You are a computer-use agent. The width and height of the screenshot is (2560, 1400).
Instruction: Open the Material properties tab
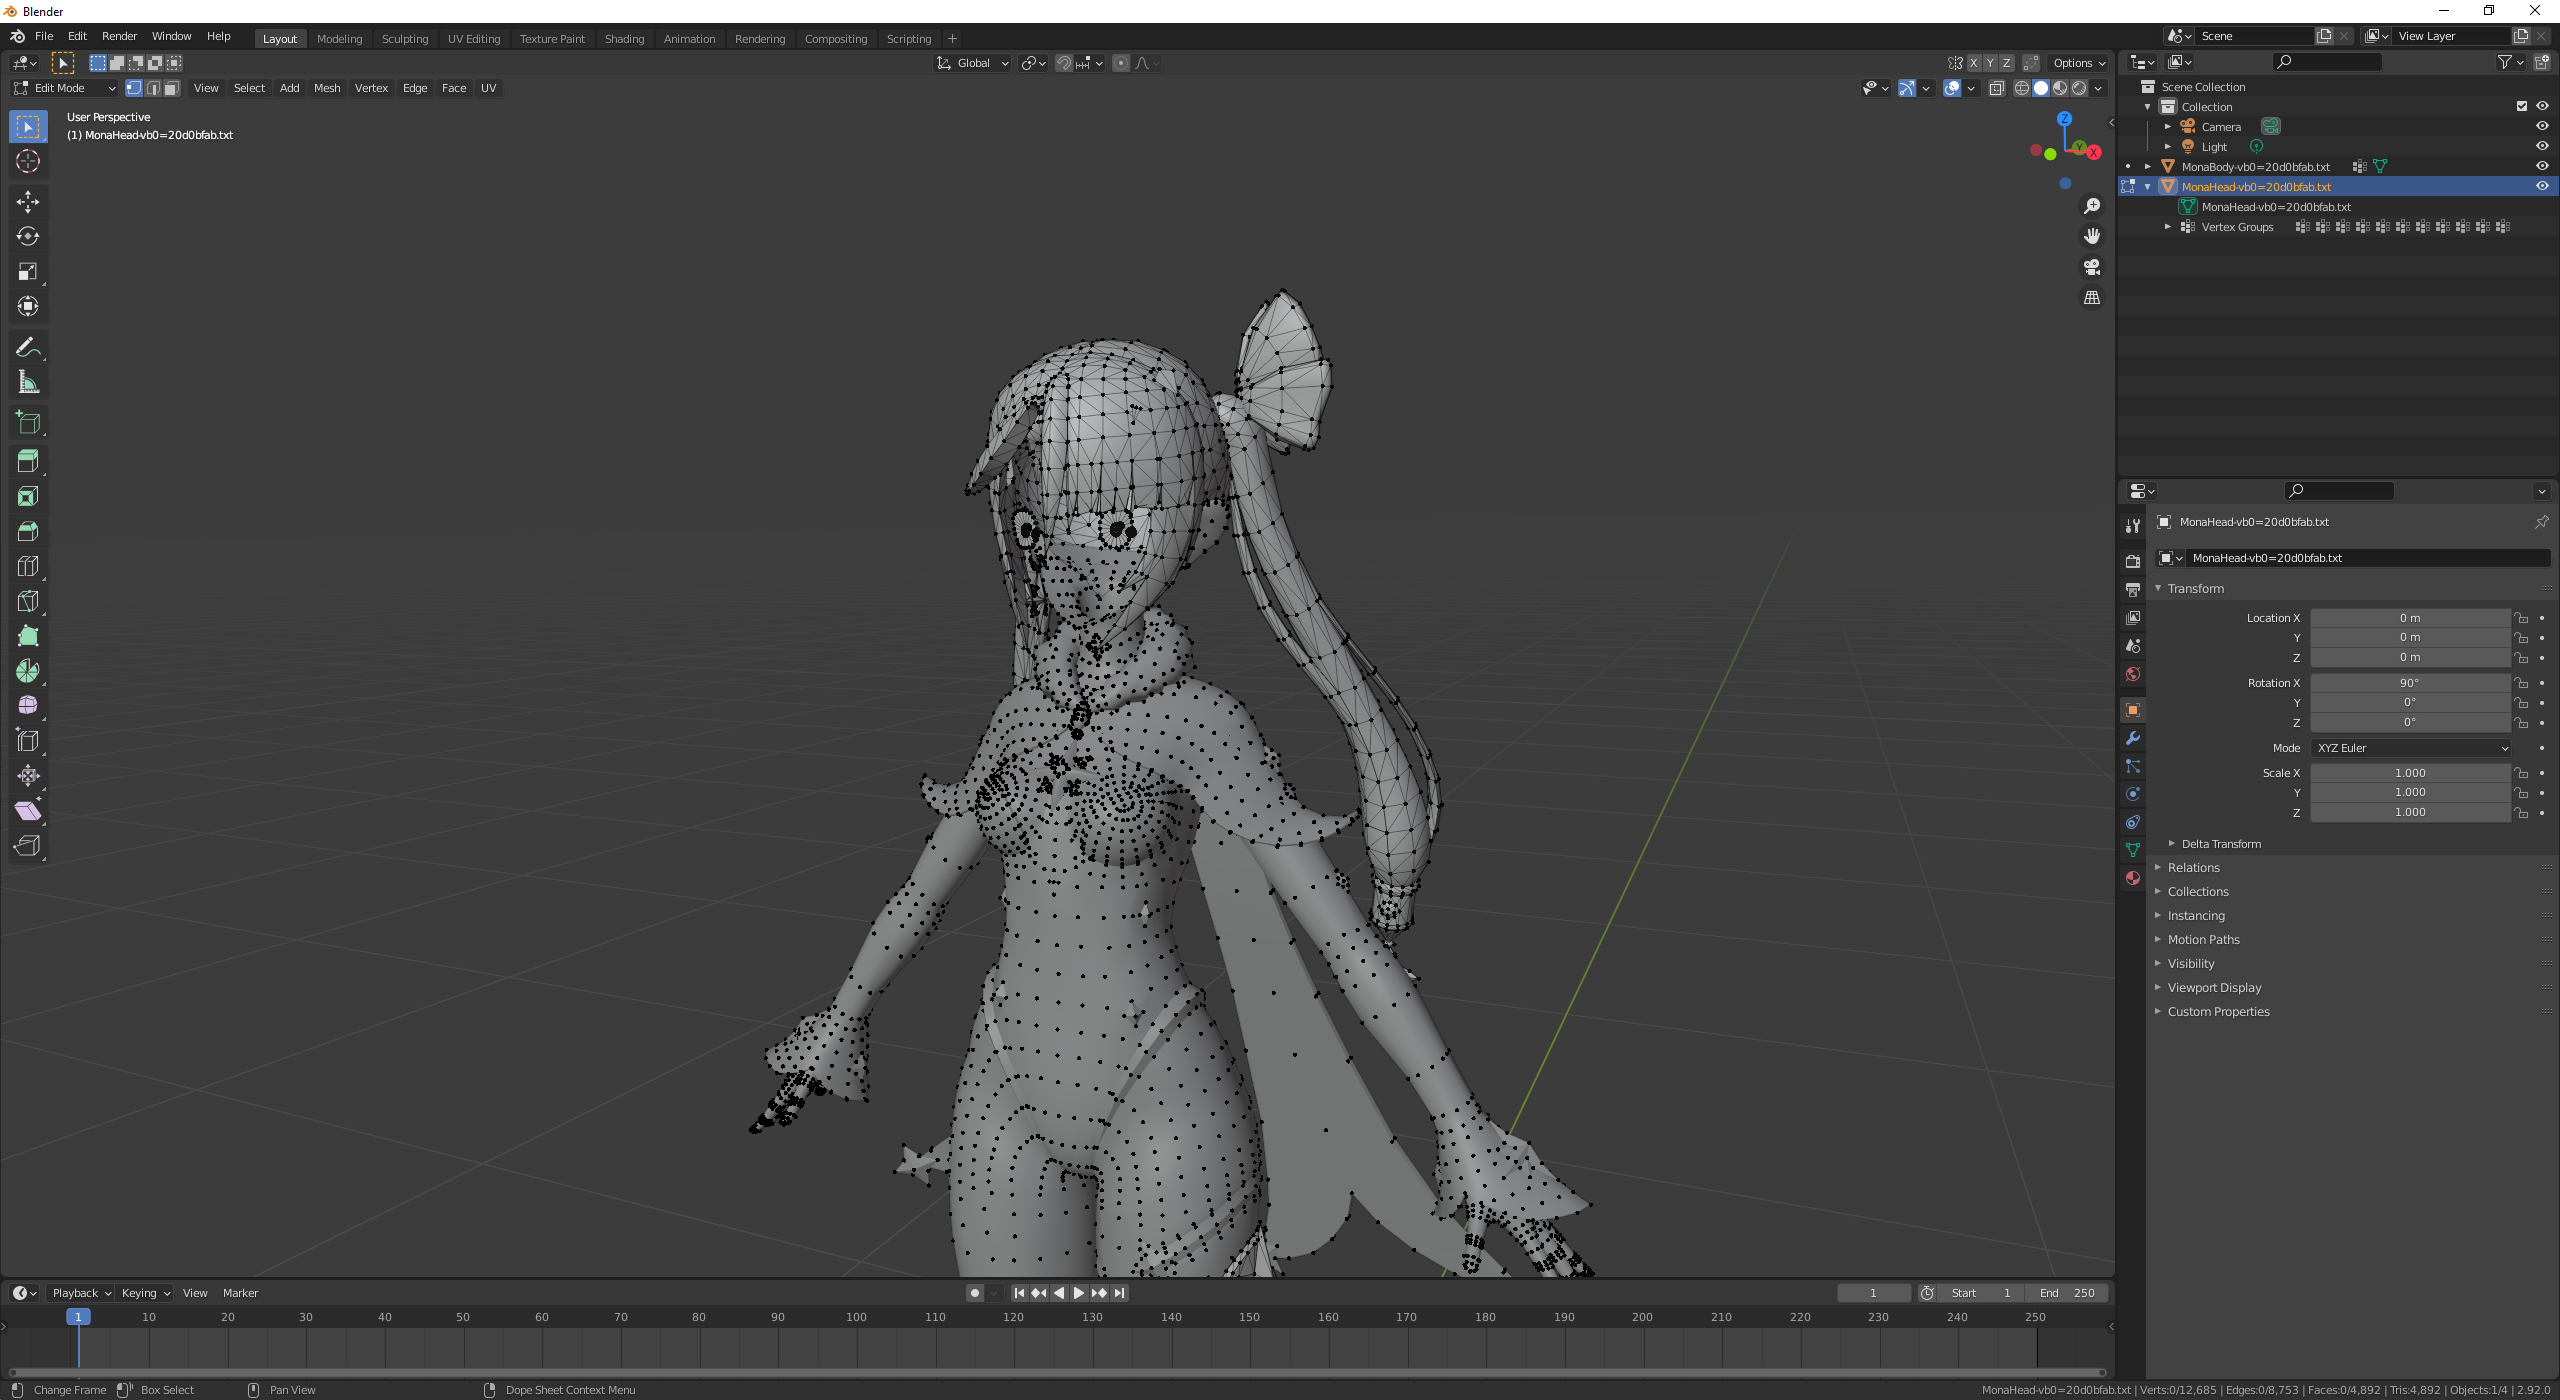(x=2132, y=878)
